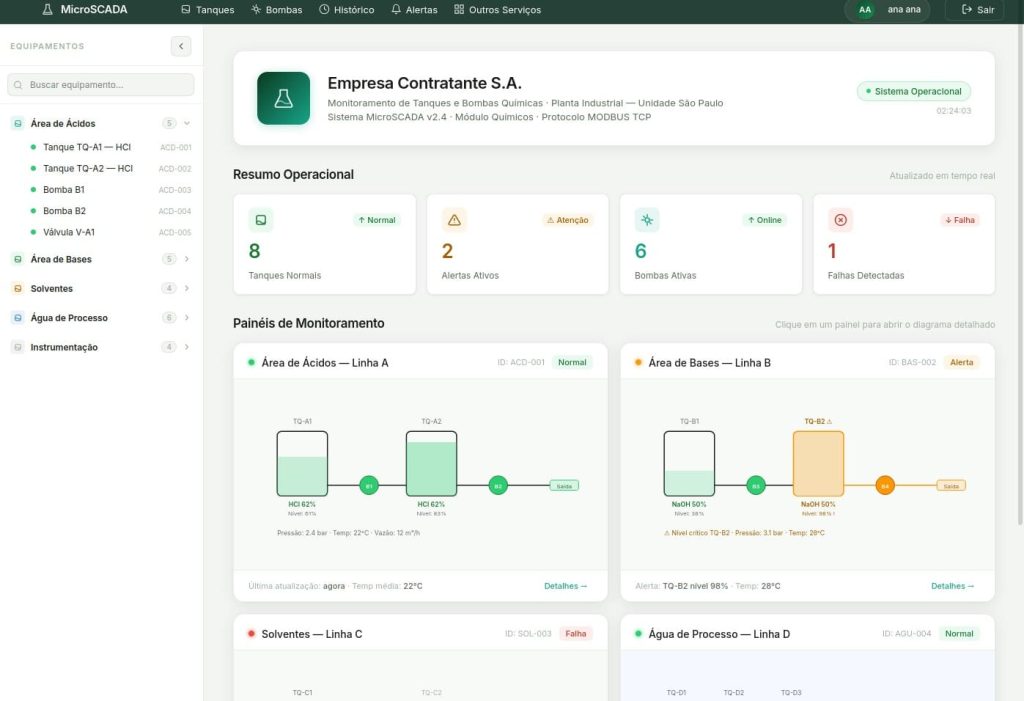Screen dimensions: 1024x701
Task: Click the Online badge on Bombas card
Action: pos(765,220)
